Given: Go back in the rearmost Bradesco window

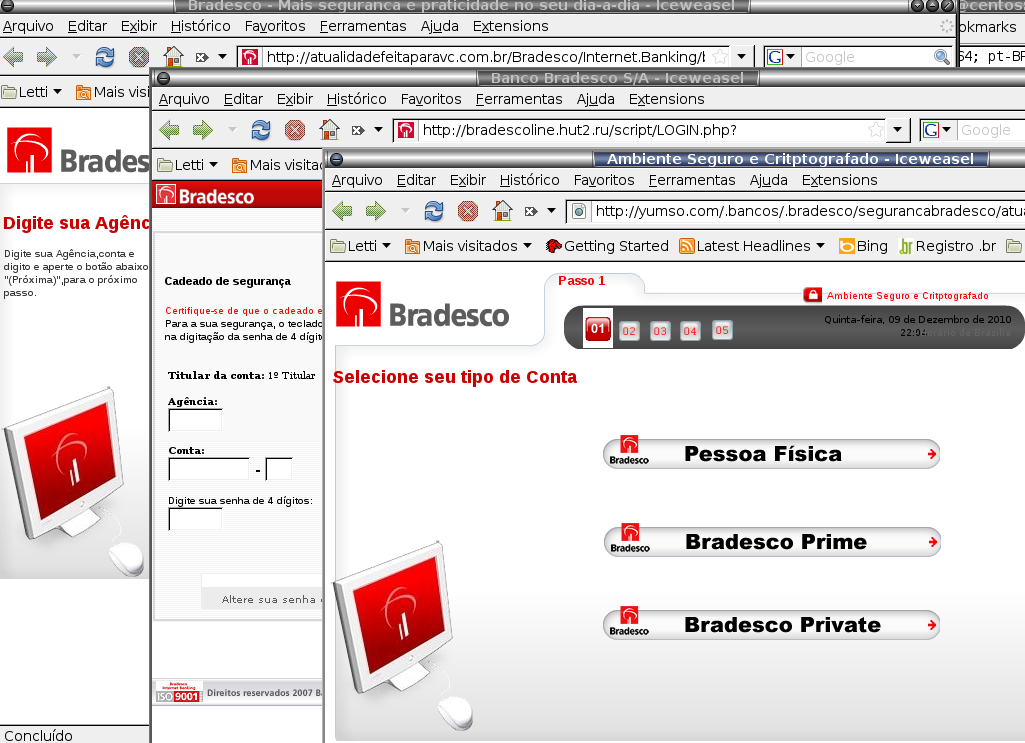Looking at the screenshot, I should [x=14, y=57].
